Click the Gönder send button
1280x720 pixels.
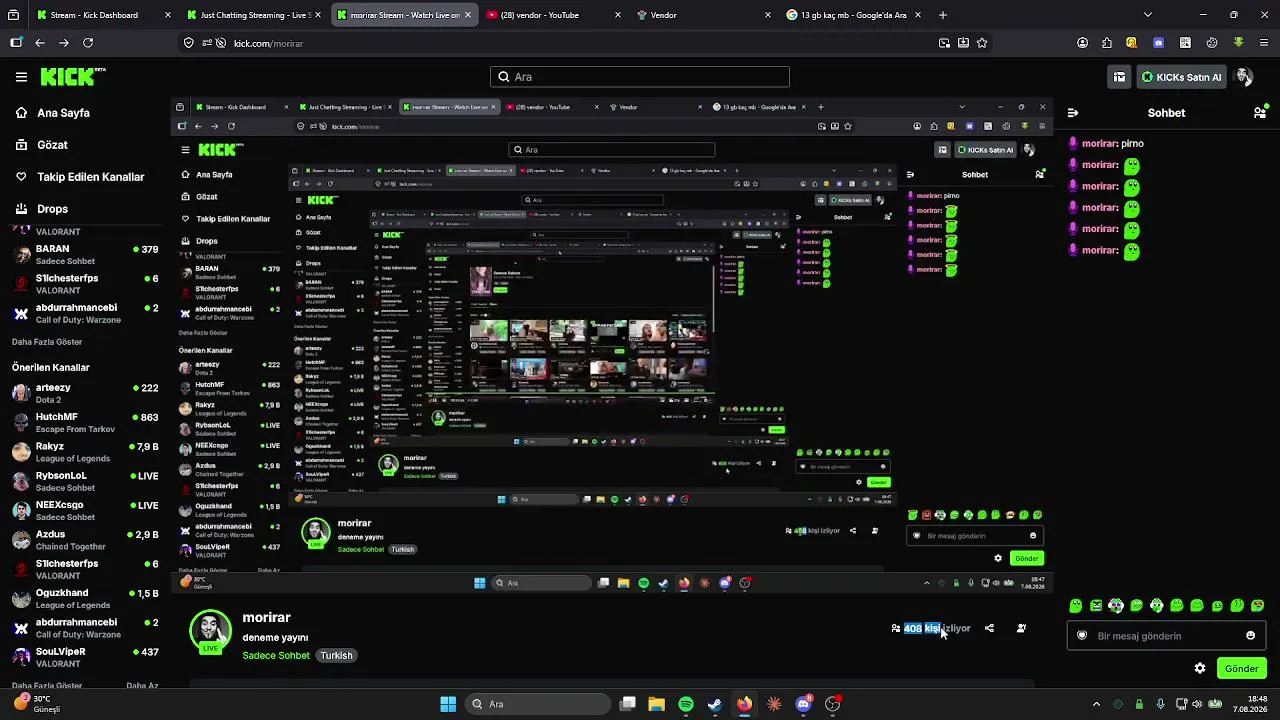(x=1241, y=668)
